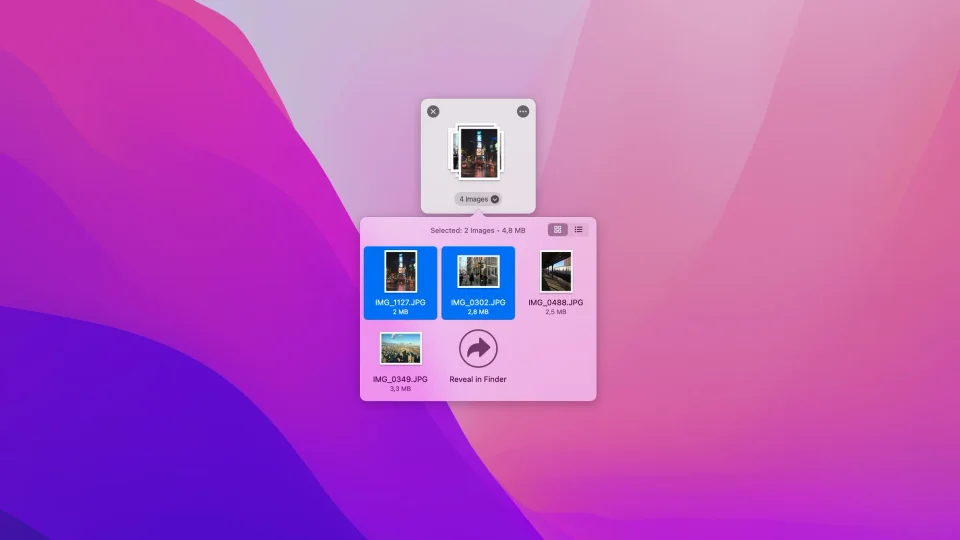This screenshot has width=960, height=540.
Task: Click the Reveal in Finder arrow icon
Action: click(x=478, y=348)
